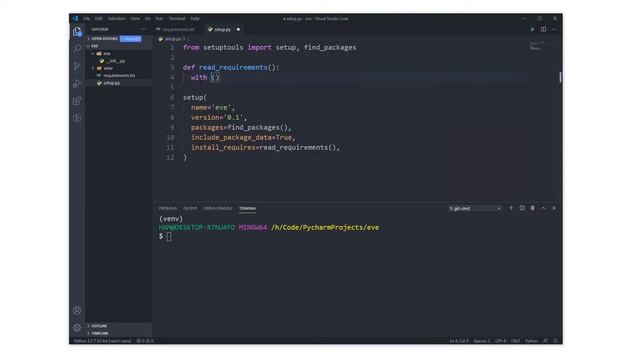Close the terminal panel
The height and width of the screenshot is (360, 640).
554,208
